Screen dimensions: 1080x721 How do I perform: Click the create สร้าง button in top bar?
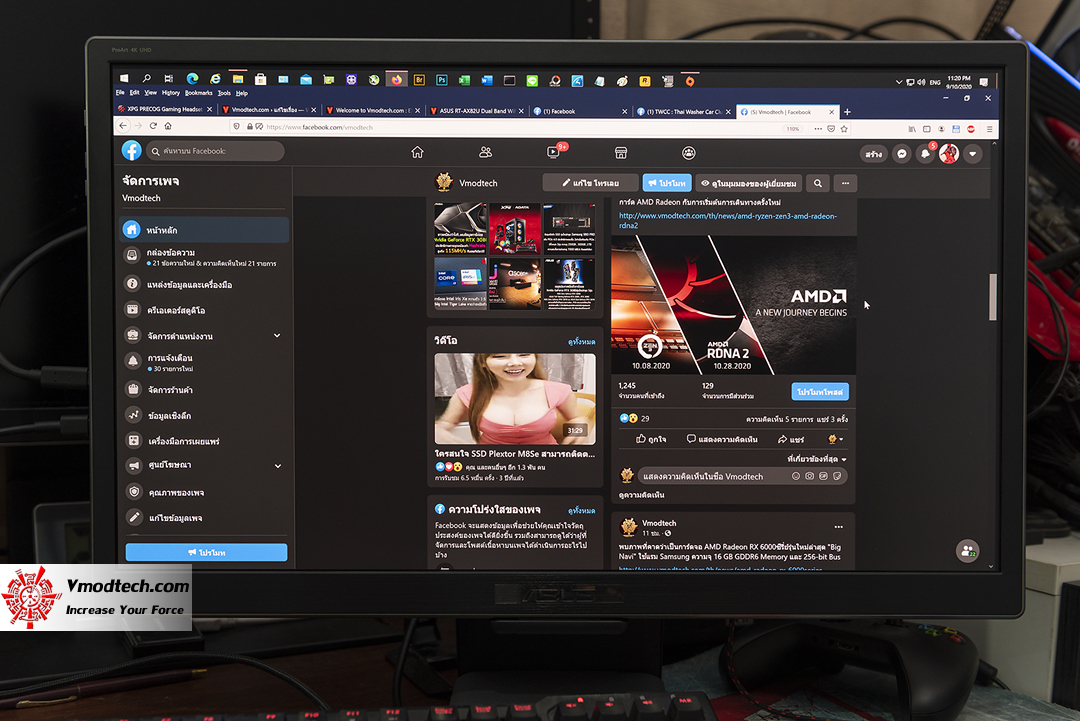(x=873, y=154)
